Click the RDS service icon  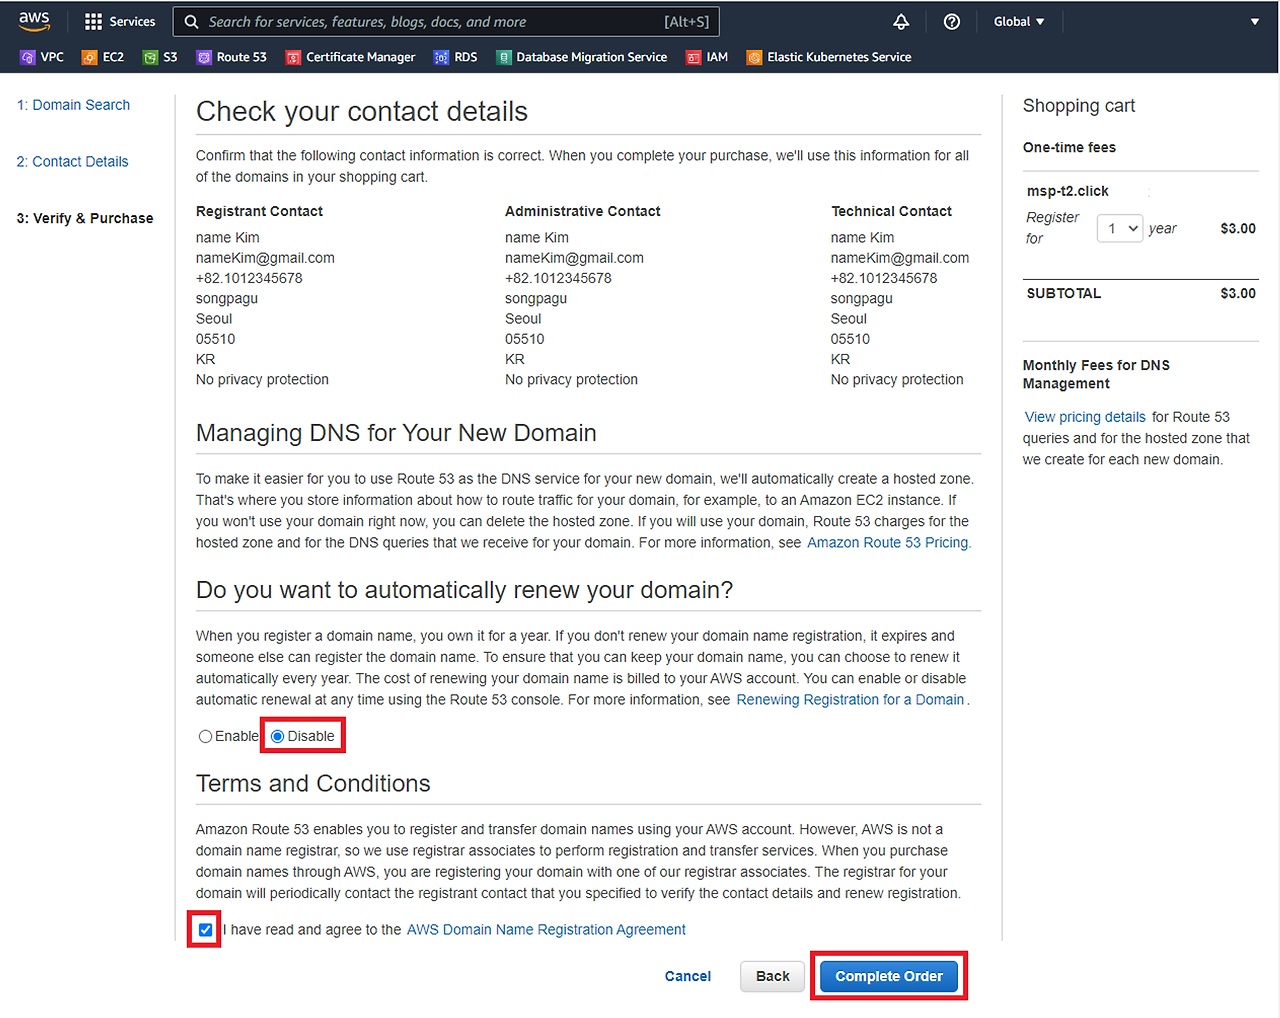coord(441,57)
